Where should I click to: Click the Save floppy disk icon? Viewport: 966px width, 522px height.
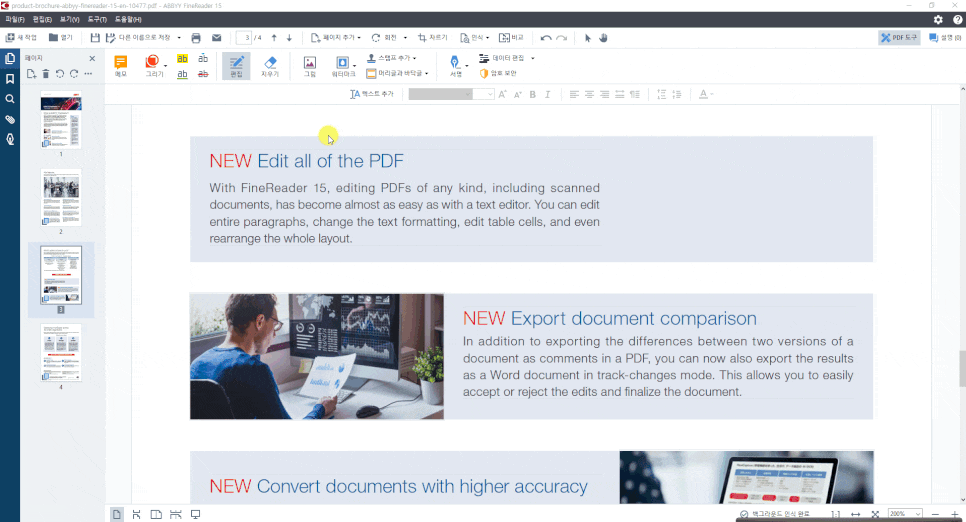(95, 38)
